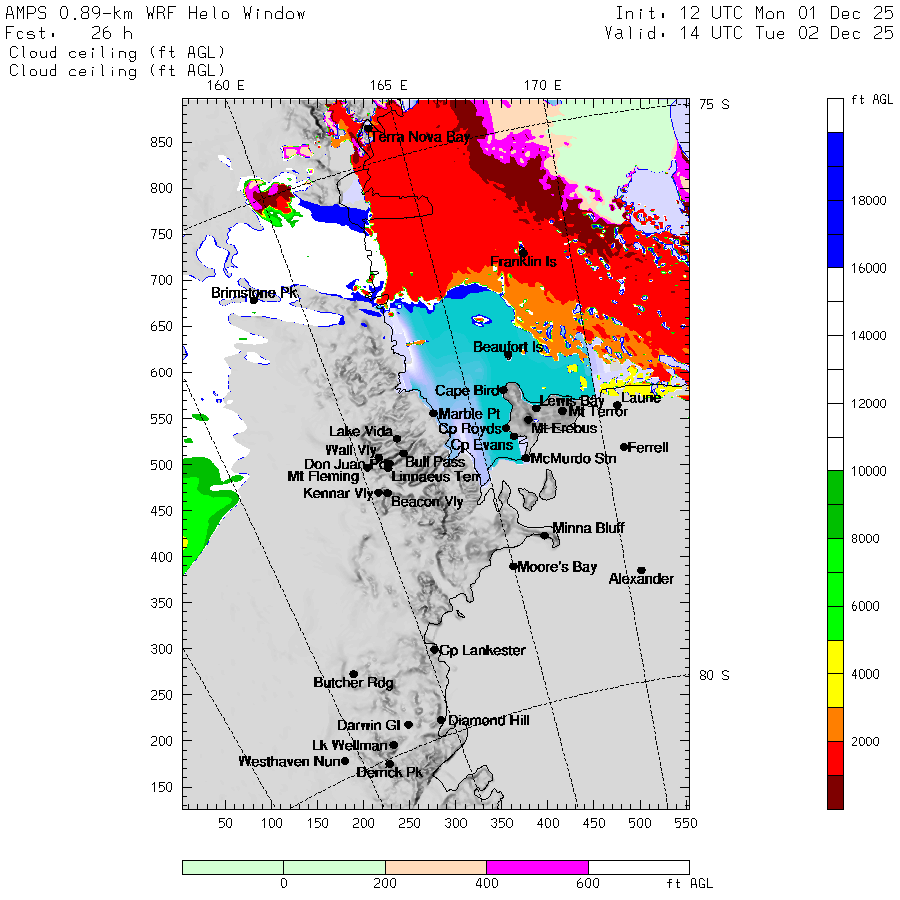
Task: Click the '50' x-axis tick label
Action: pyautogui.click(x=226, y=823)
